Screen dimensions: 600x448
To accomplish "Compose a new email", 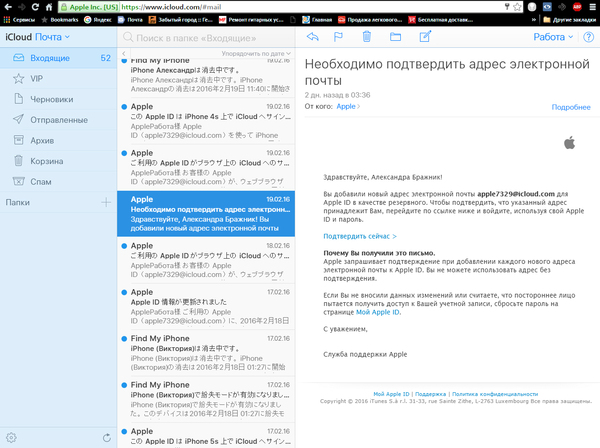I will pyautogui.click(x=426, y=37).
